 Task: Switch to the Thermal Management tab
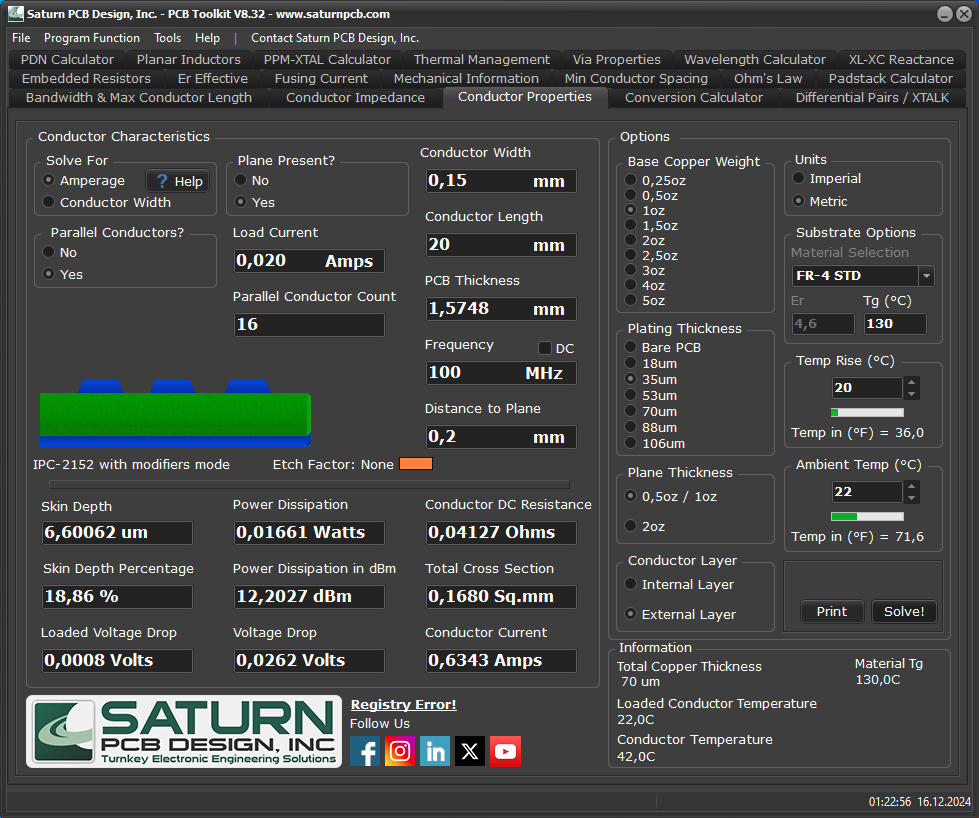pyautogui.click(x=481, y=59)
